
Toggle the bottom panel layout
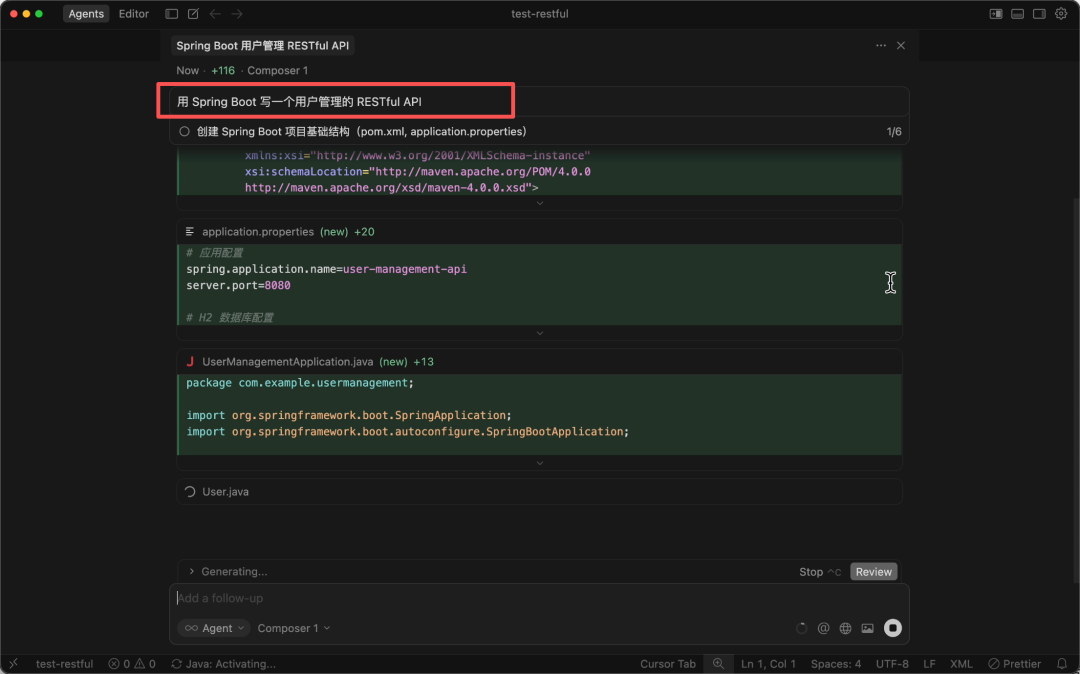pyautogui.click(x=1017, y=14)
